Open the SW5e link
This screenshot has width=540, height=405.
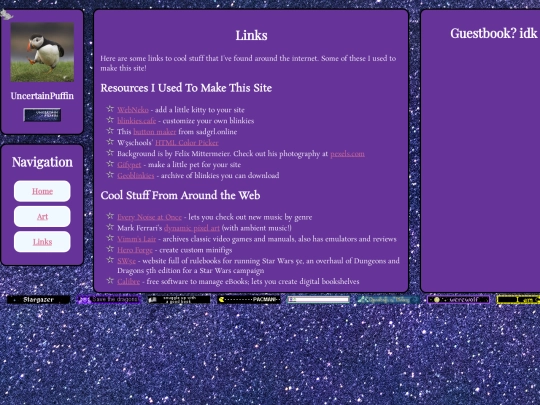[x=126, y=261]
